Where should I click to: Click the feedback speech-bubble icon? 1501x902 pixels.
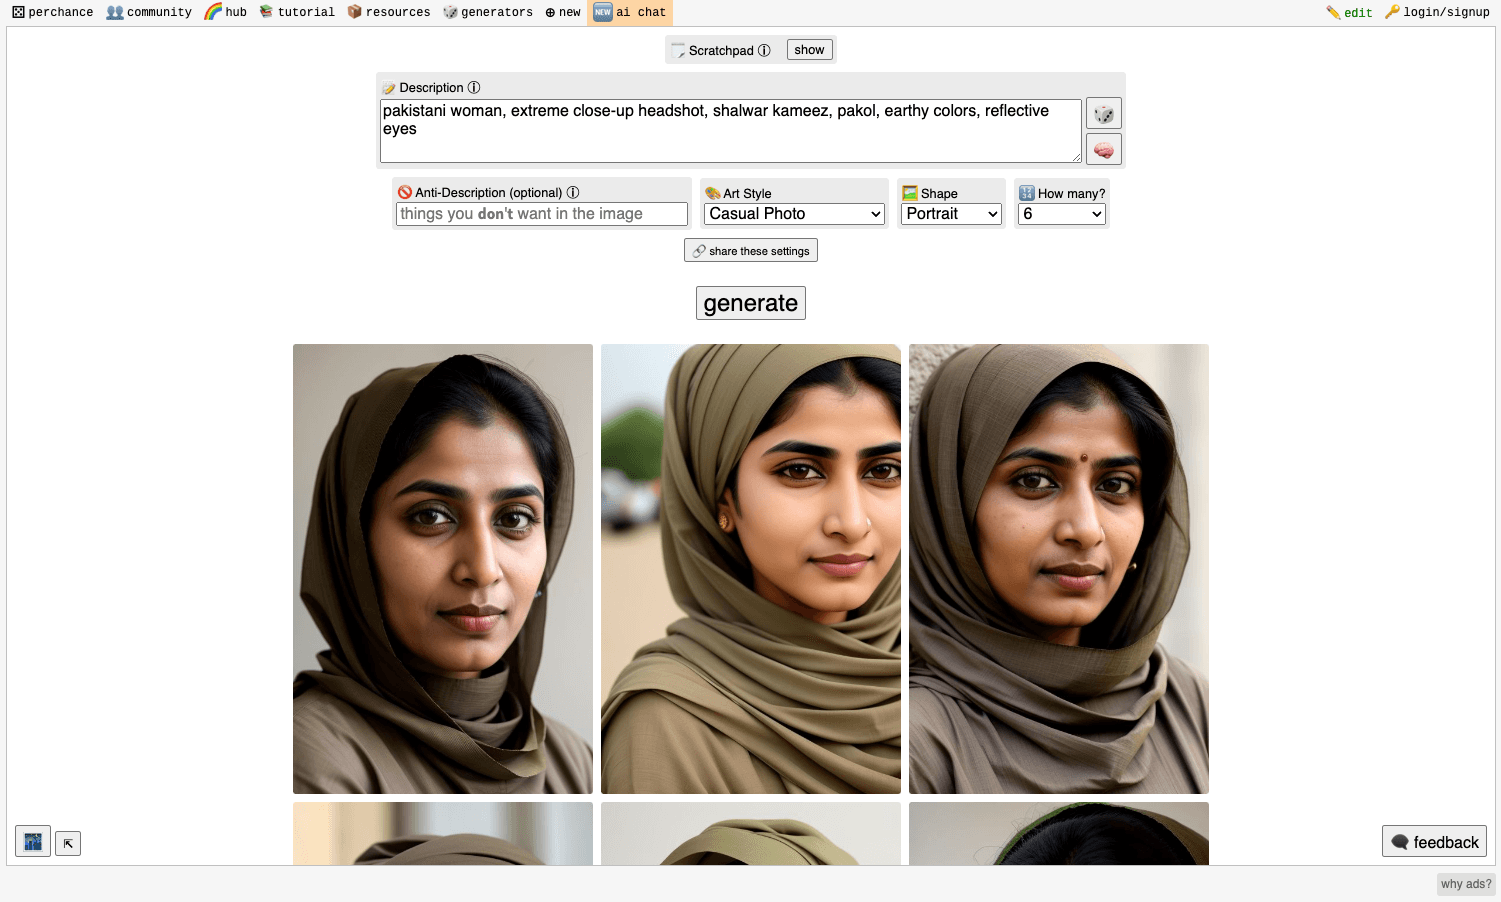[x=1401, y=841]
